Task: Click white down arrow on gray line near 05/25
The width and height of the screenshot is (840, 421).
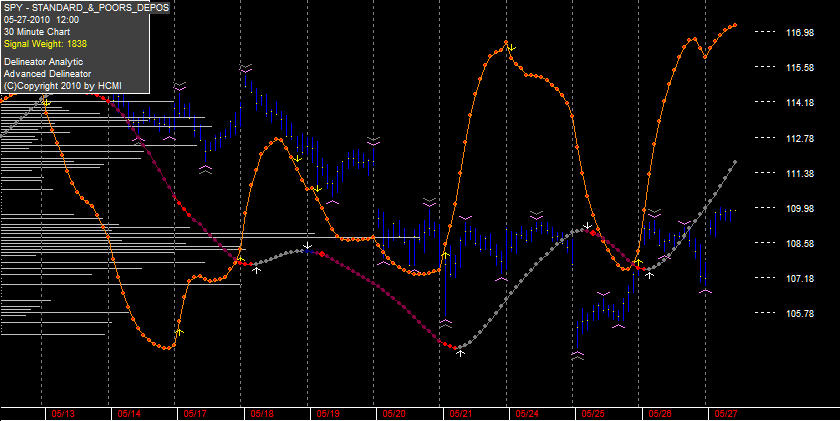Action: coord(588,225)
